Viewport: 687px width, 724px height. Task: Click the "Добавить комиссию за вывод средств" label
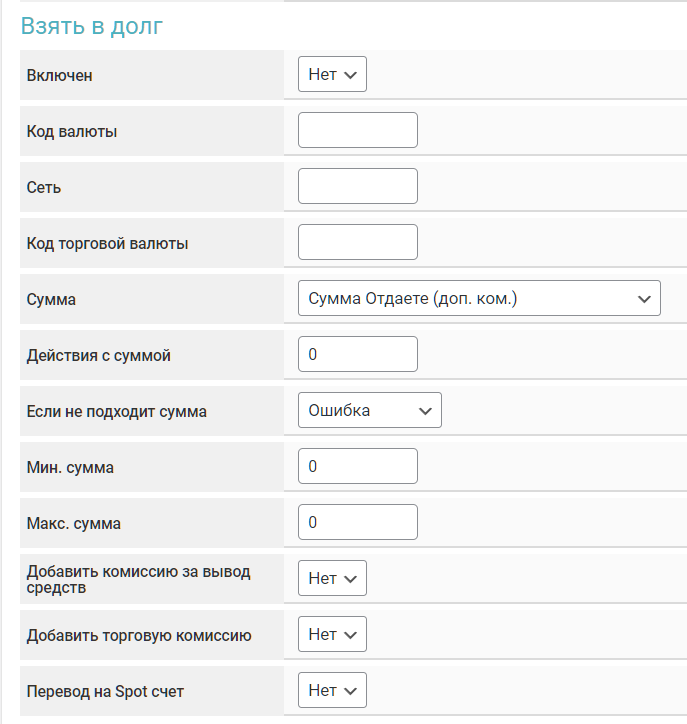click(138, 579)
